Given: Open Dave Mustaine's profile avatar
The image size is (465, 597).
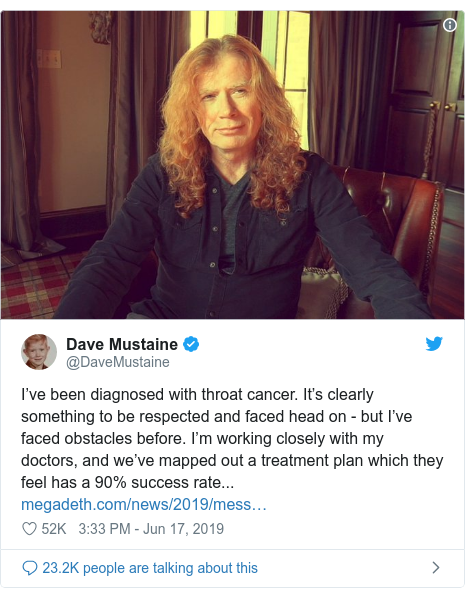Looking at the screenshot, I should (x=39, y=352).
